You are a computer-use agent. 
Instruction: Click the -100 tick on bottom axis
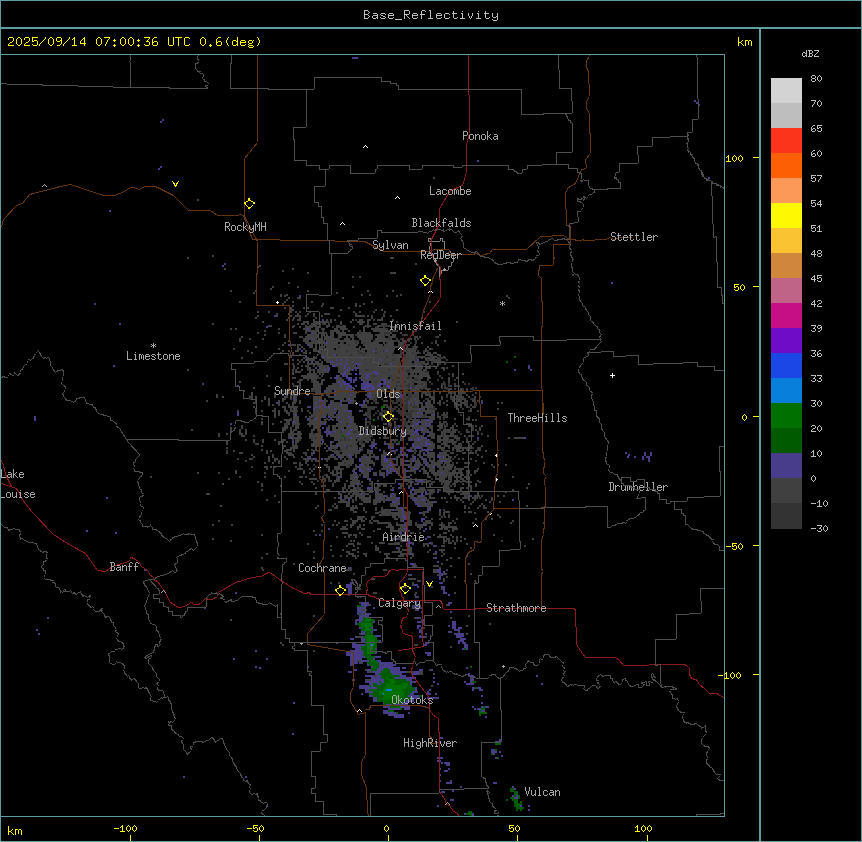[125, 828]
